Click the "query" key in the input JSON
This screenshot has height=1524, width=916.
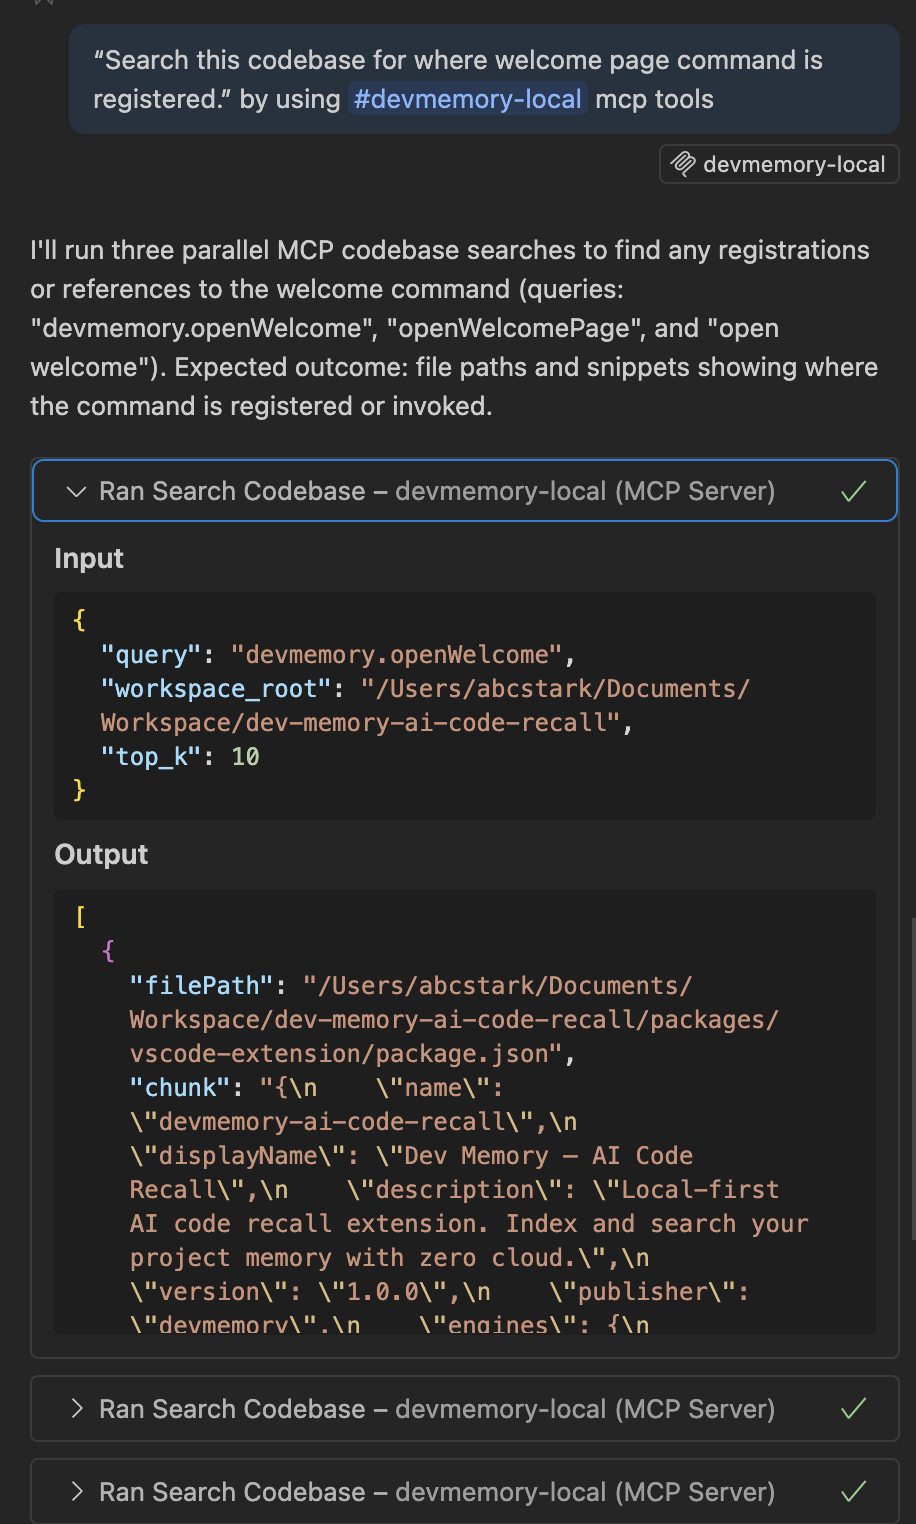coord(152,655)
